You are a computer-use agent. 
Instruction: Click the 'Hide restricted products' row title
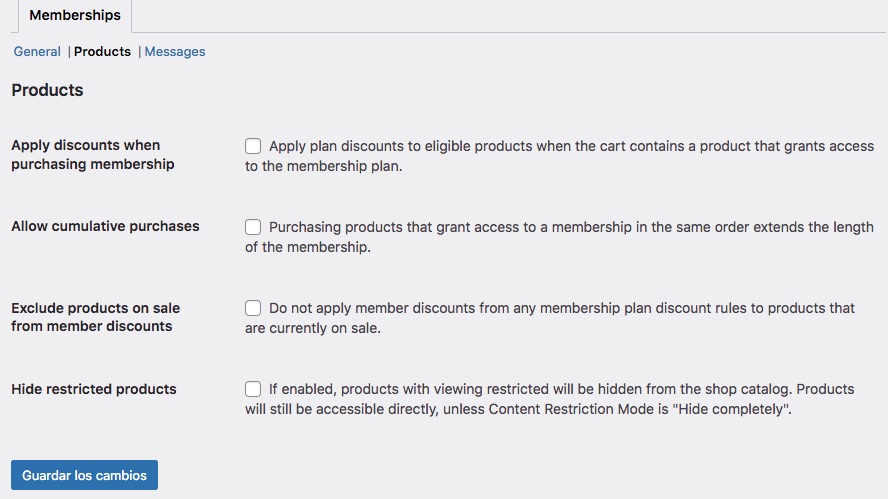tap(94, 389)
